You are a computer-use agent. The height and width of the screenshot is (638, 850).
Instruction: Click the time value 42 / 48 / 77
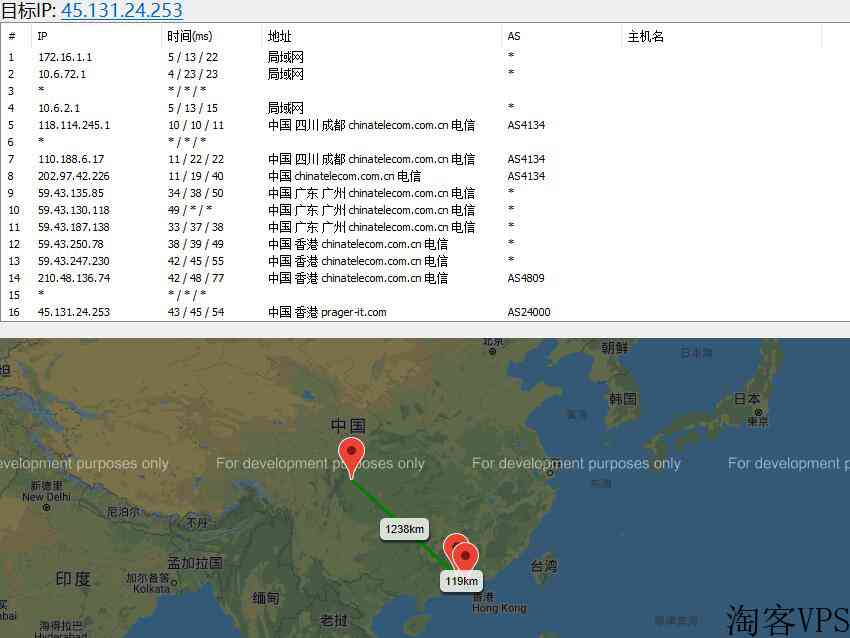pyautogui.click(x=196, y=278)
